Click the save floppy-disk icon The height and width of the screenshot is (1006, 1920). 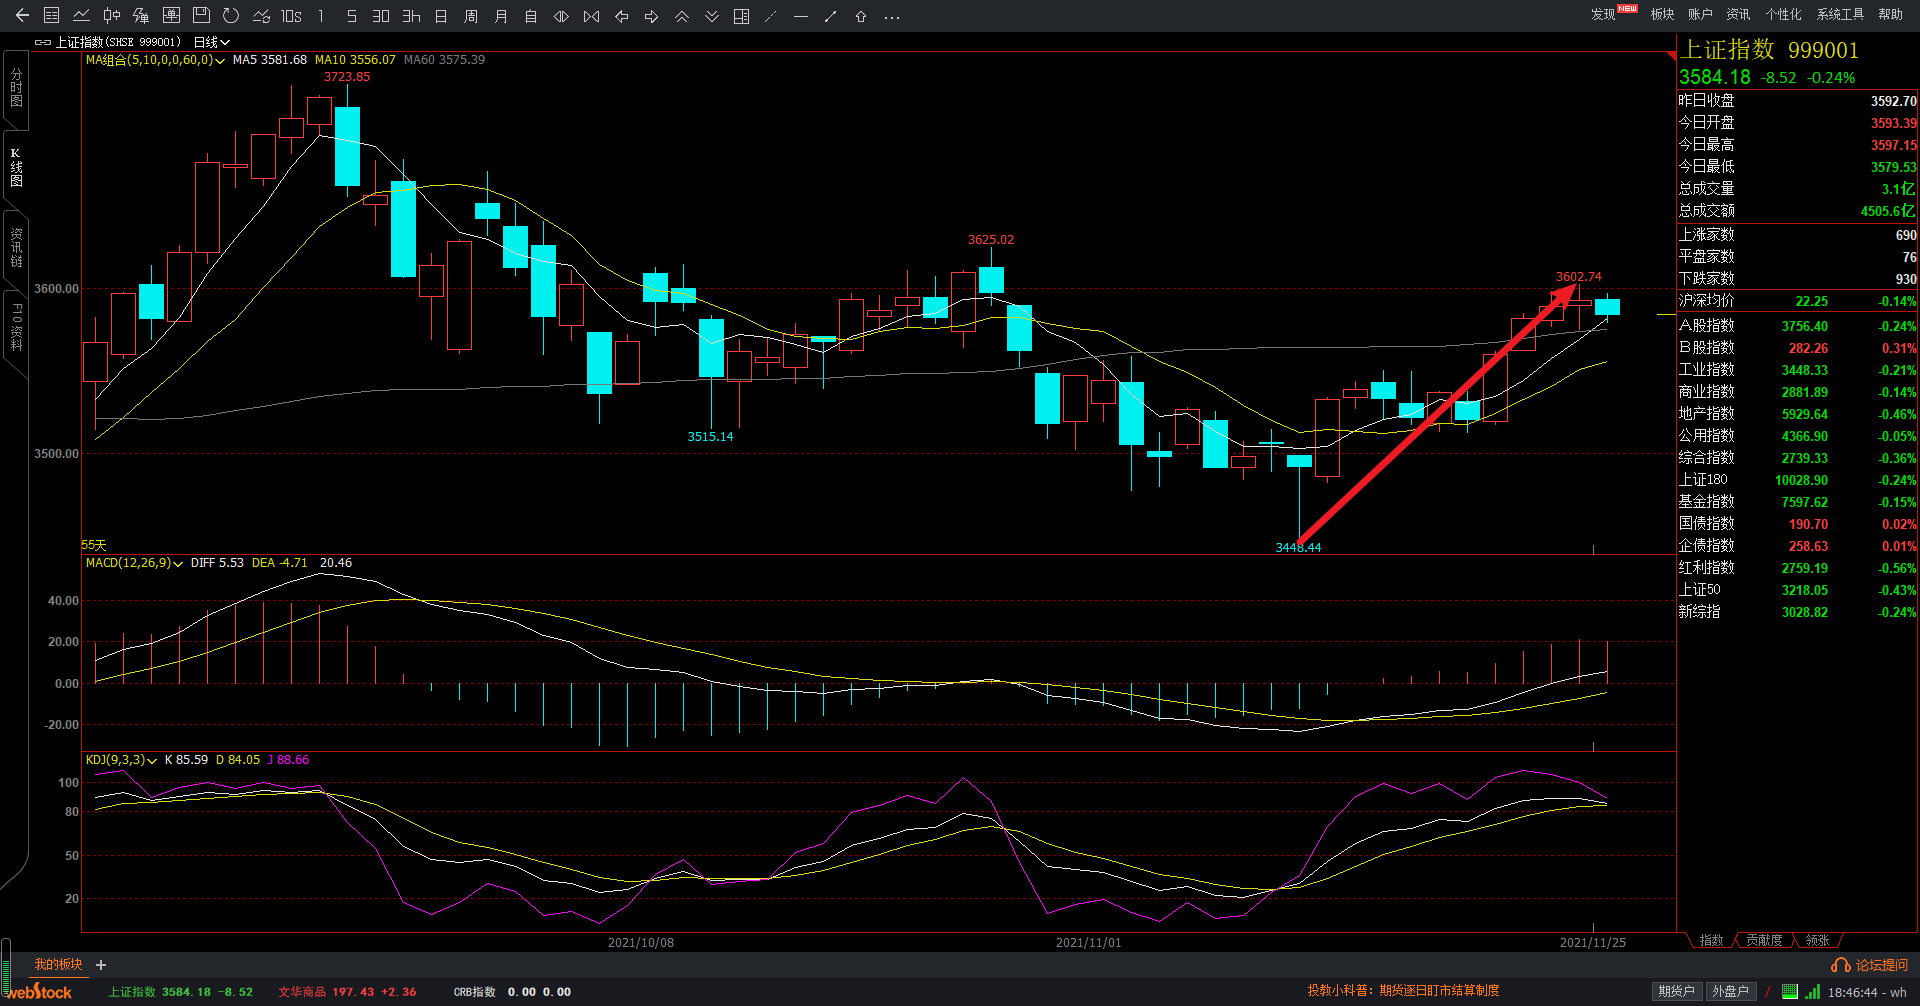[201, 16]
